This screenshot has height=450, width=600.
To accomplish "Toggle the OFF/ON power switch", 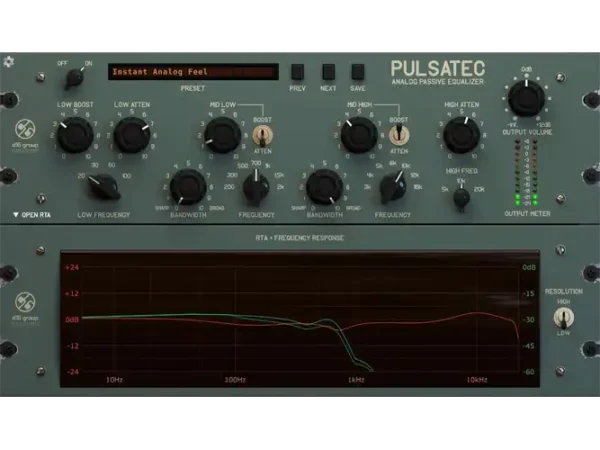I will pyautogui.click(x=75, y=78).
